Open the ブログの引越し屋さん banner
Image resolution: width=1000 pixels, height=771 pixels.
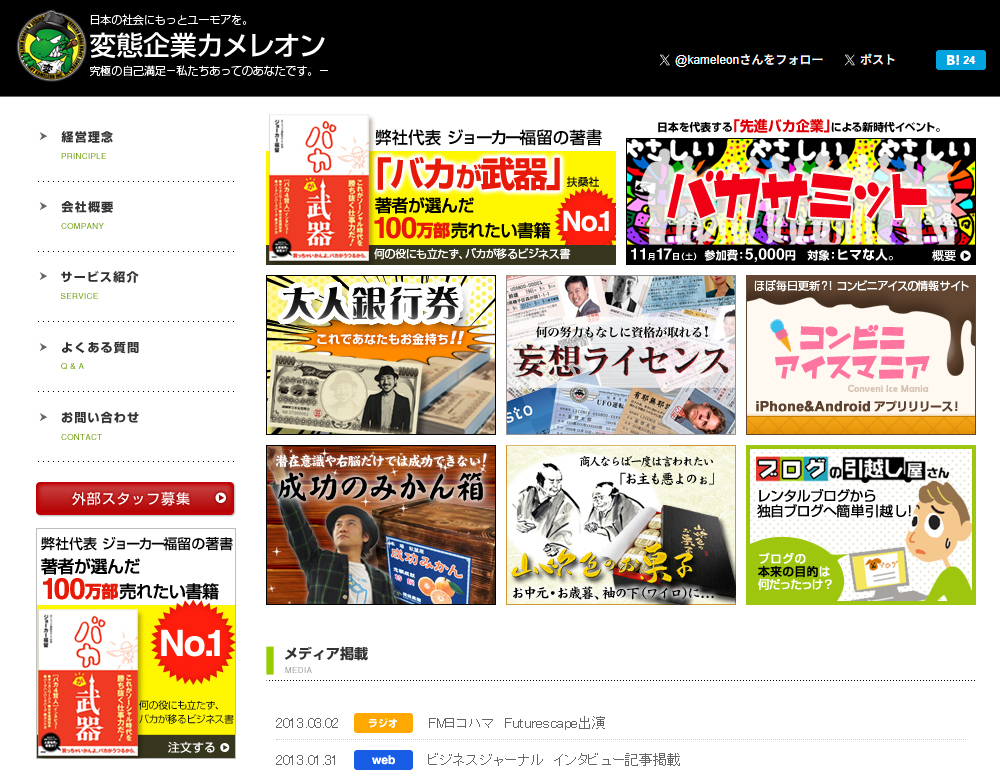860,525
